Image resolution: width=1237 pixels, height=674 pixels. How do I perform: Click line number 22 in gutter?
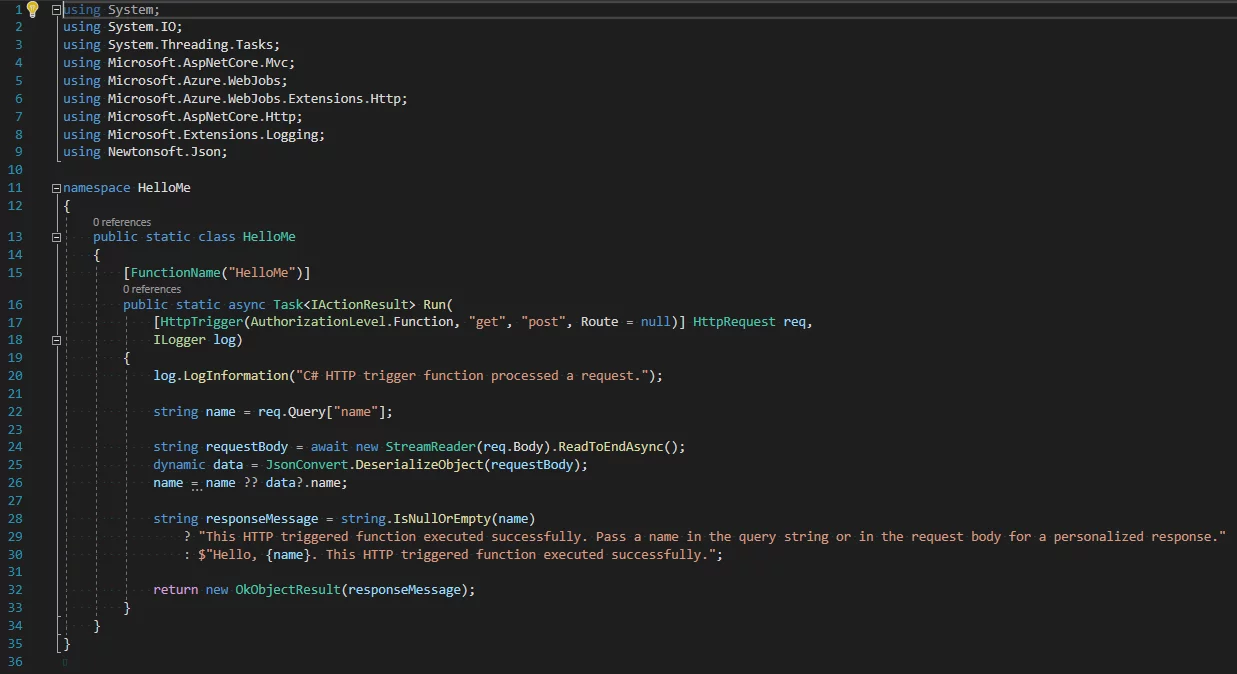point(14,412)
